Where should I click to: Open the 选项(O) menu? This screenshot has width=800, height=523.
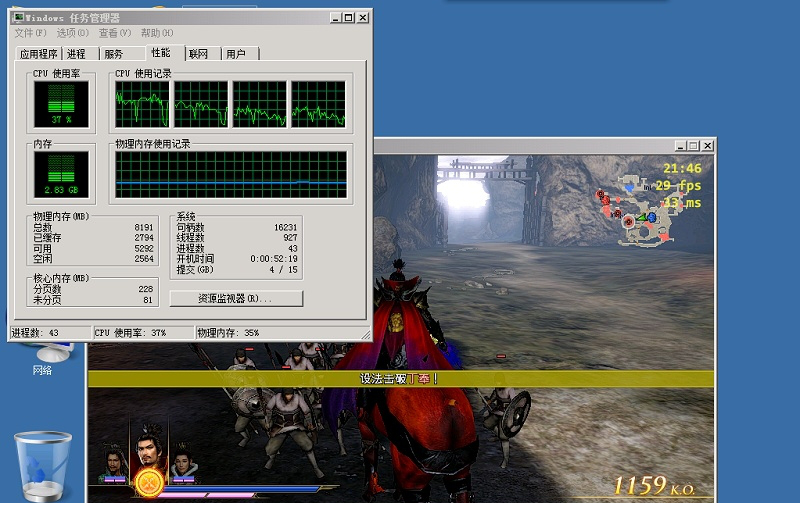point(72,33)
